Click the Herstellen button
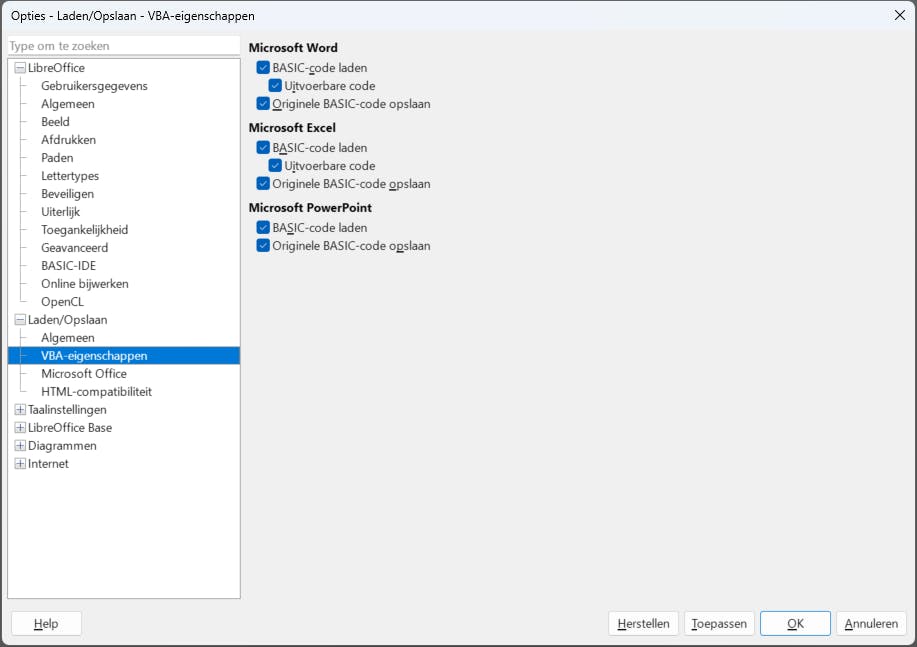The height and width of the screenshot is (647, 917). [x=643, y=624]
